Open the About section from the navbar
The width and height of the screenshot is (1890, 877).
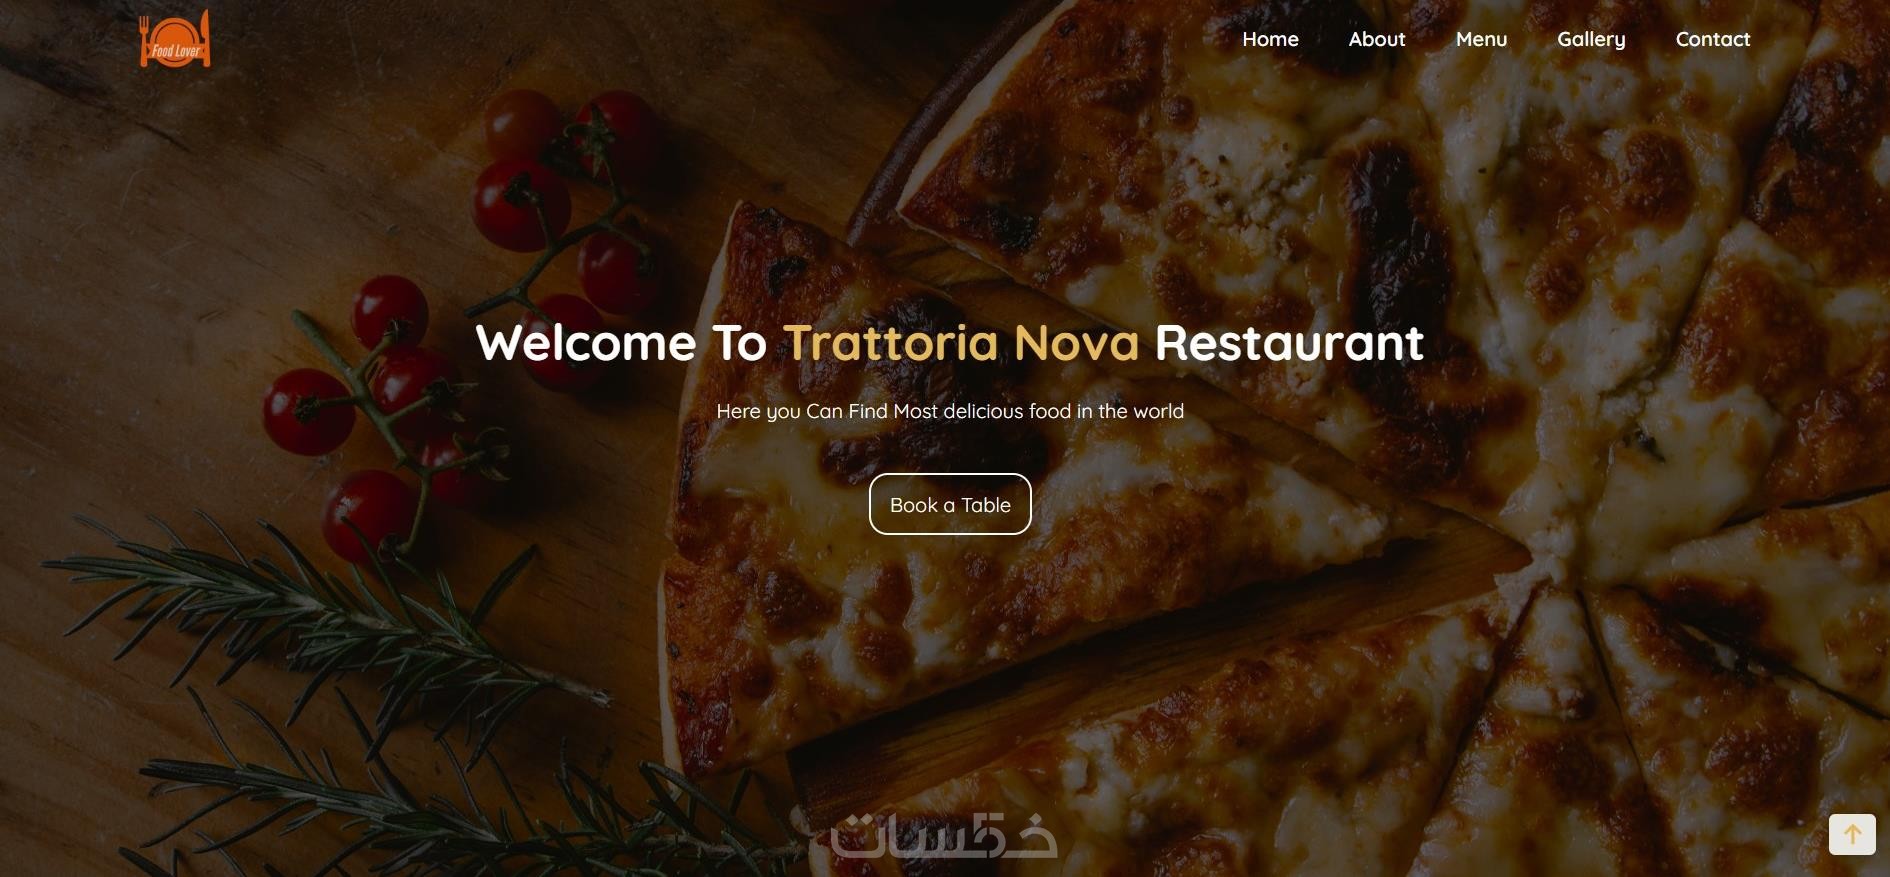point(1376,39)
